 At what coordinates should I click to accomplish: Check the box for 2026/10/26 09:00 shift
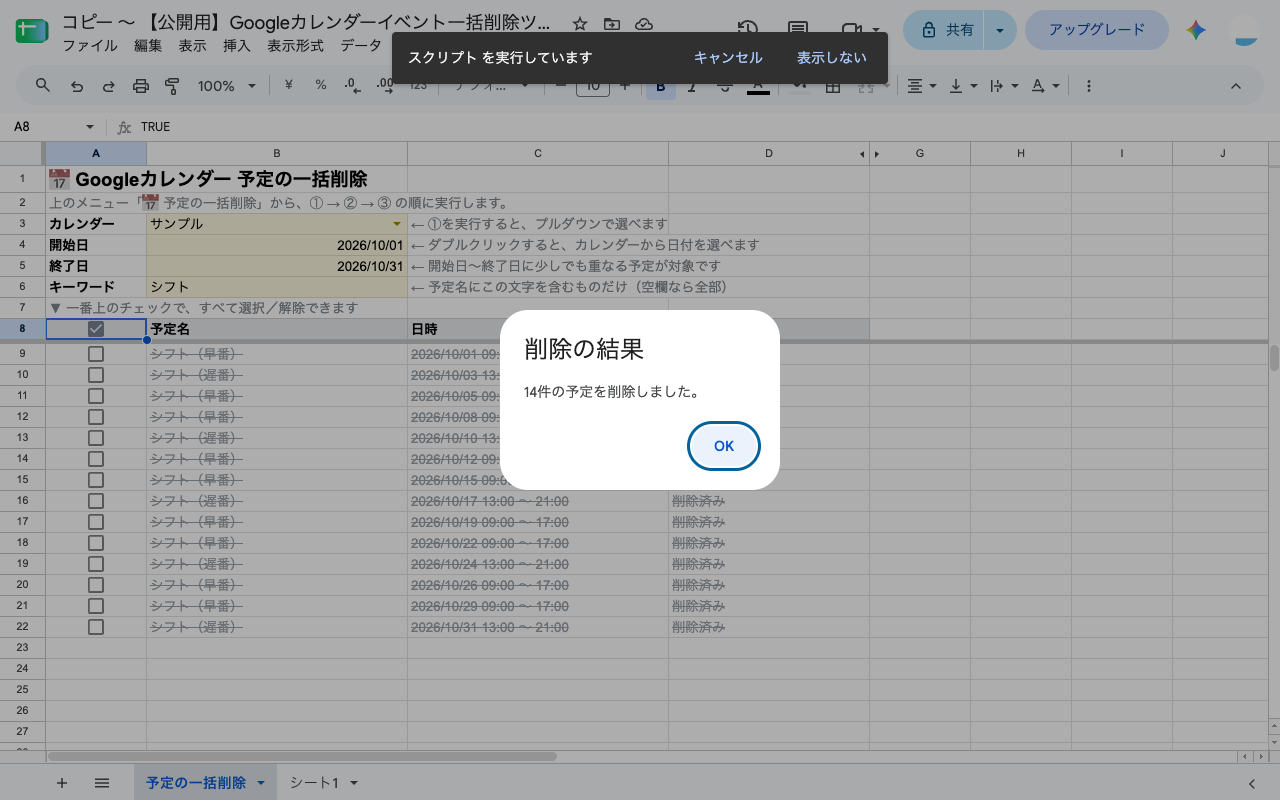click(x=96, y=585)
